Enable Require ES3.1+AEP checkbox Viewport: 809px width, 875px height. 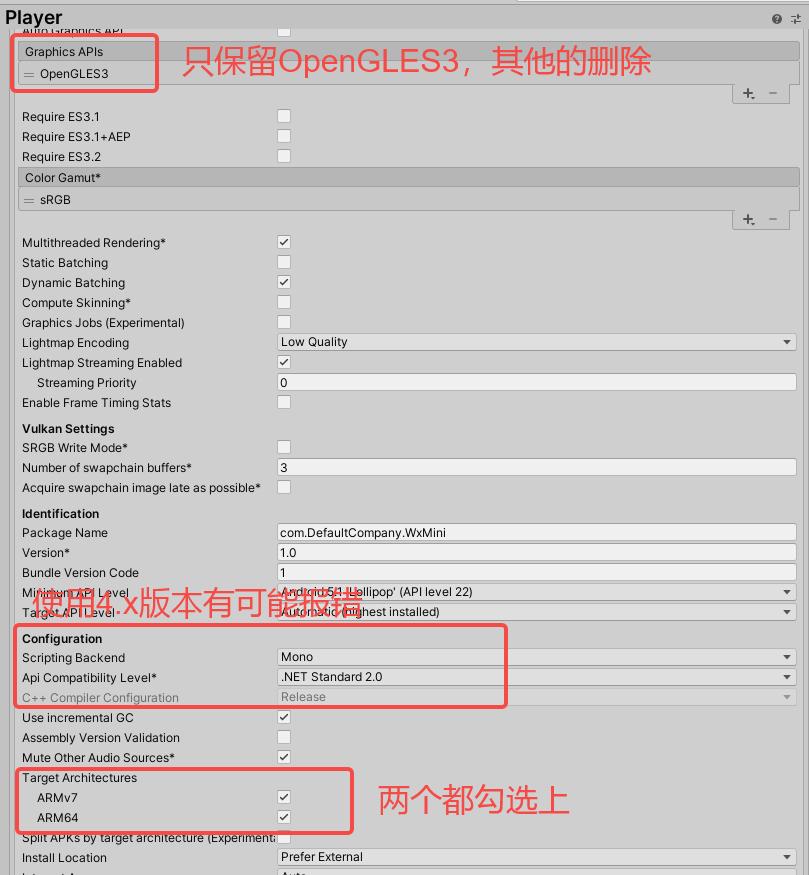[284, 136]
